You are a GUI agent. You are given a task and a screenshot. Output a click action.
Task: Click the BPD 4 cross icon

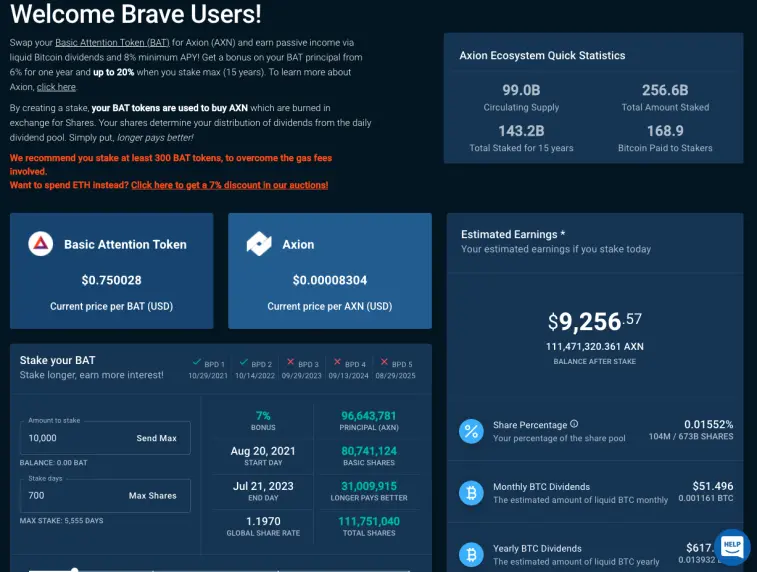337,362
